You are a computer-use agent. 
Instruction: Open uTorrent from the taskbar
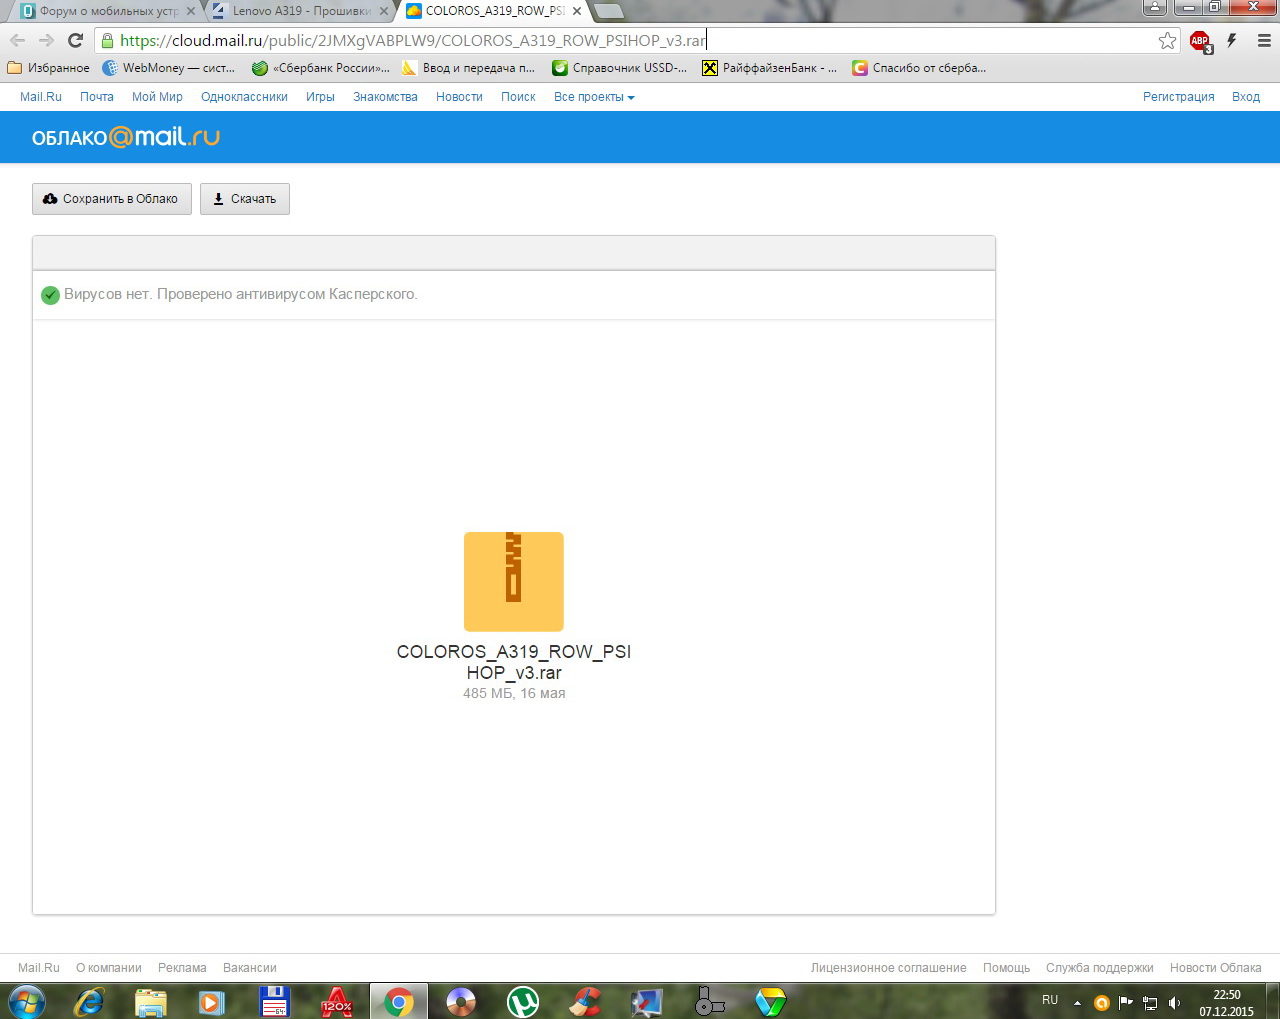[522, 1001]
